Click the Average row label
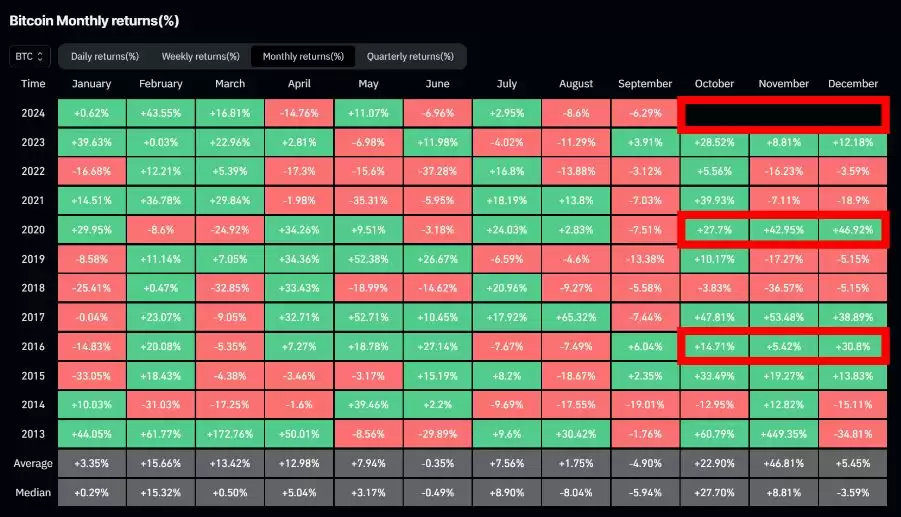This screenshot has width=901, height=517. [x=33, y=463]
